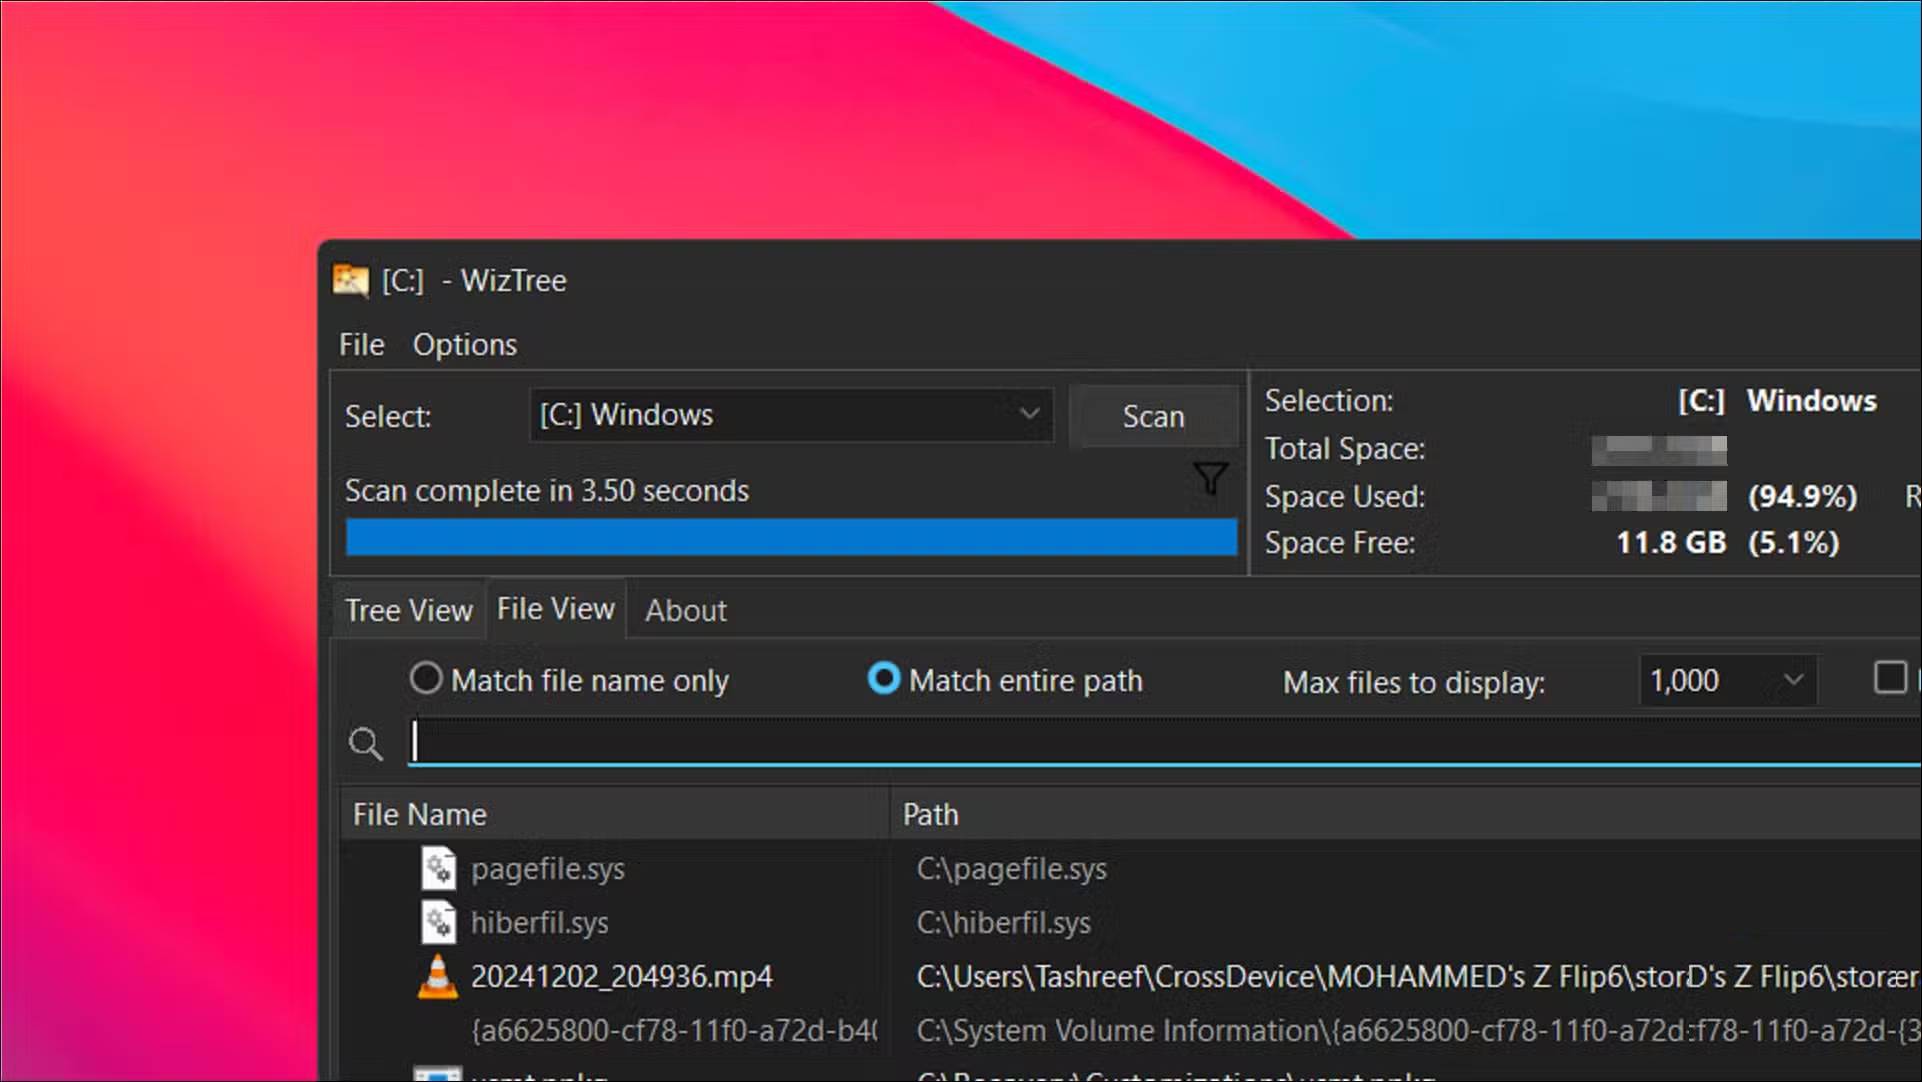Open the File menu

point(360,344)
